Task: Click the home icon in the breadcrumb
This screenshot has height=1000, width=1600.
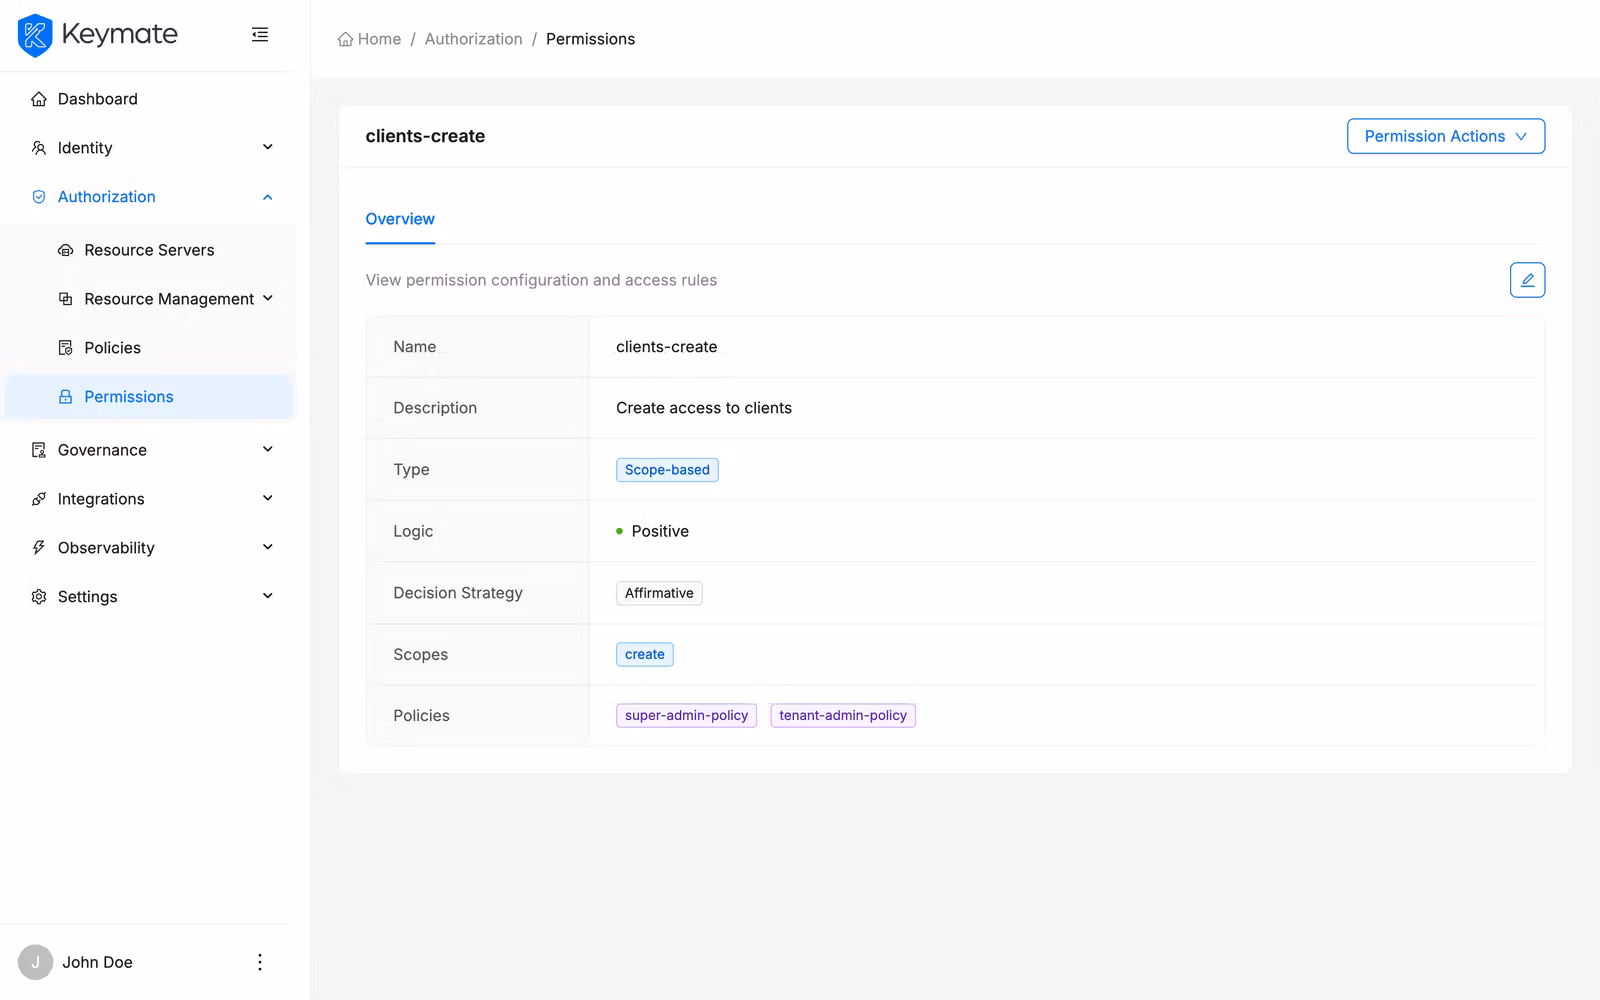Action: [343, 38]
